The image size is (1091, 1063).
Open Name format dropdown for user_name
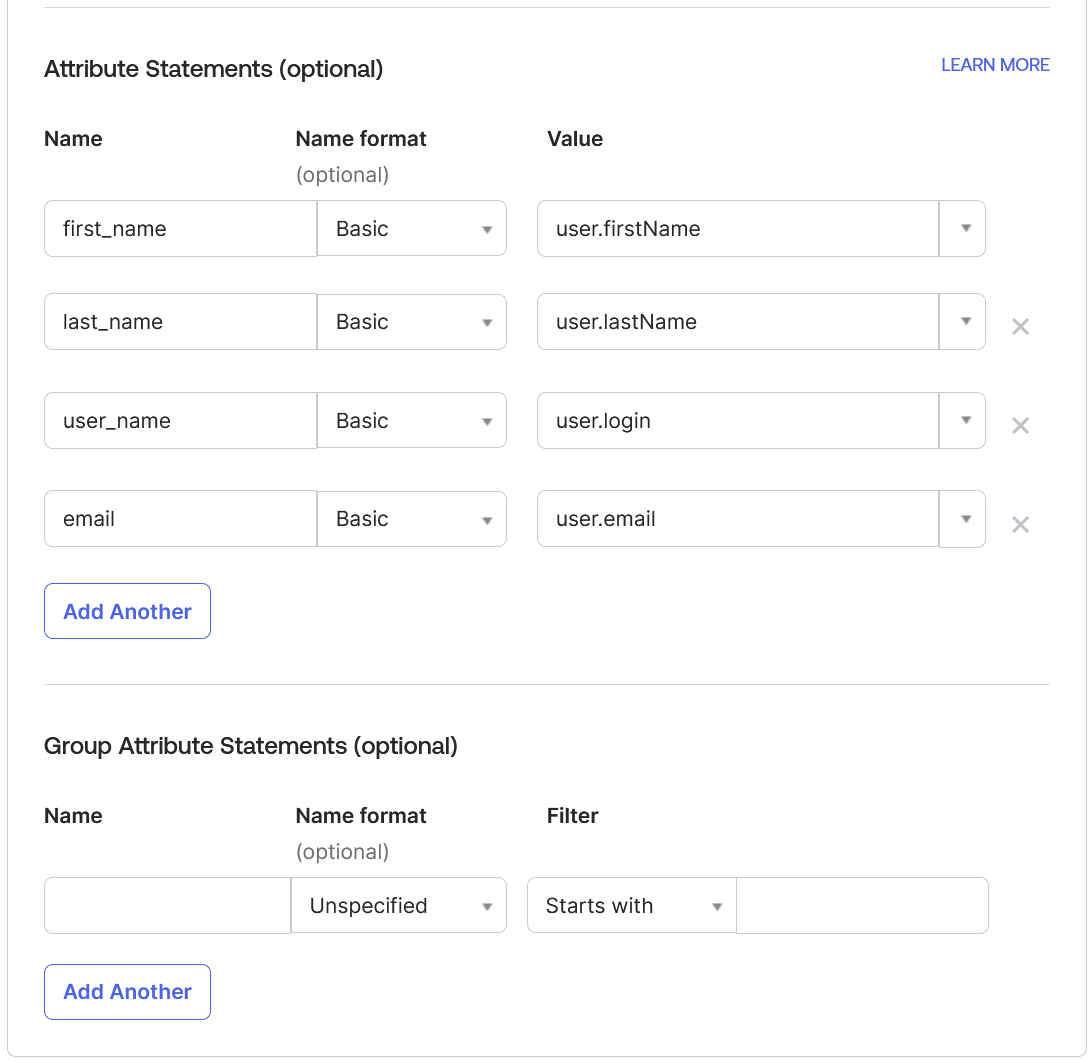click(x=412, y=421)
